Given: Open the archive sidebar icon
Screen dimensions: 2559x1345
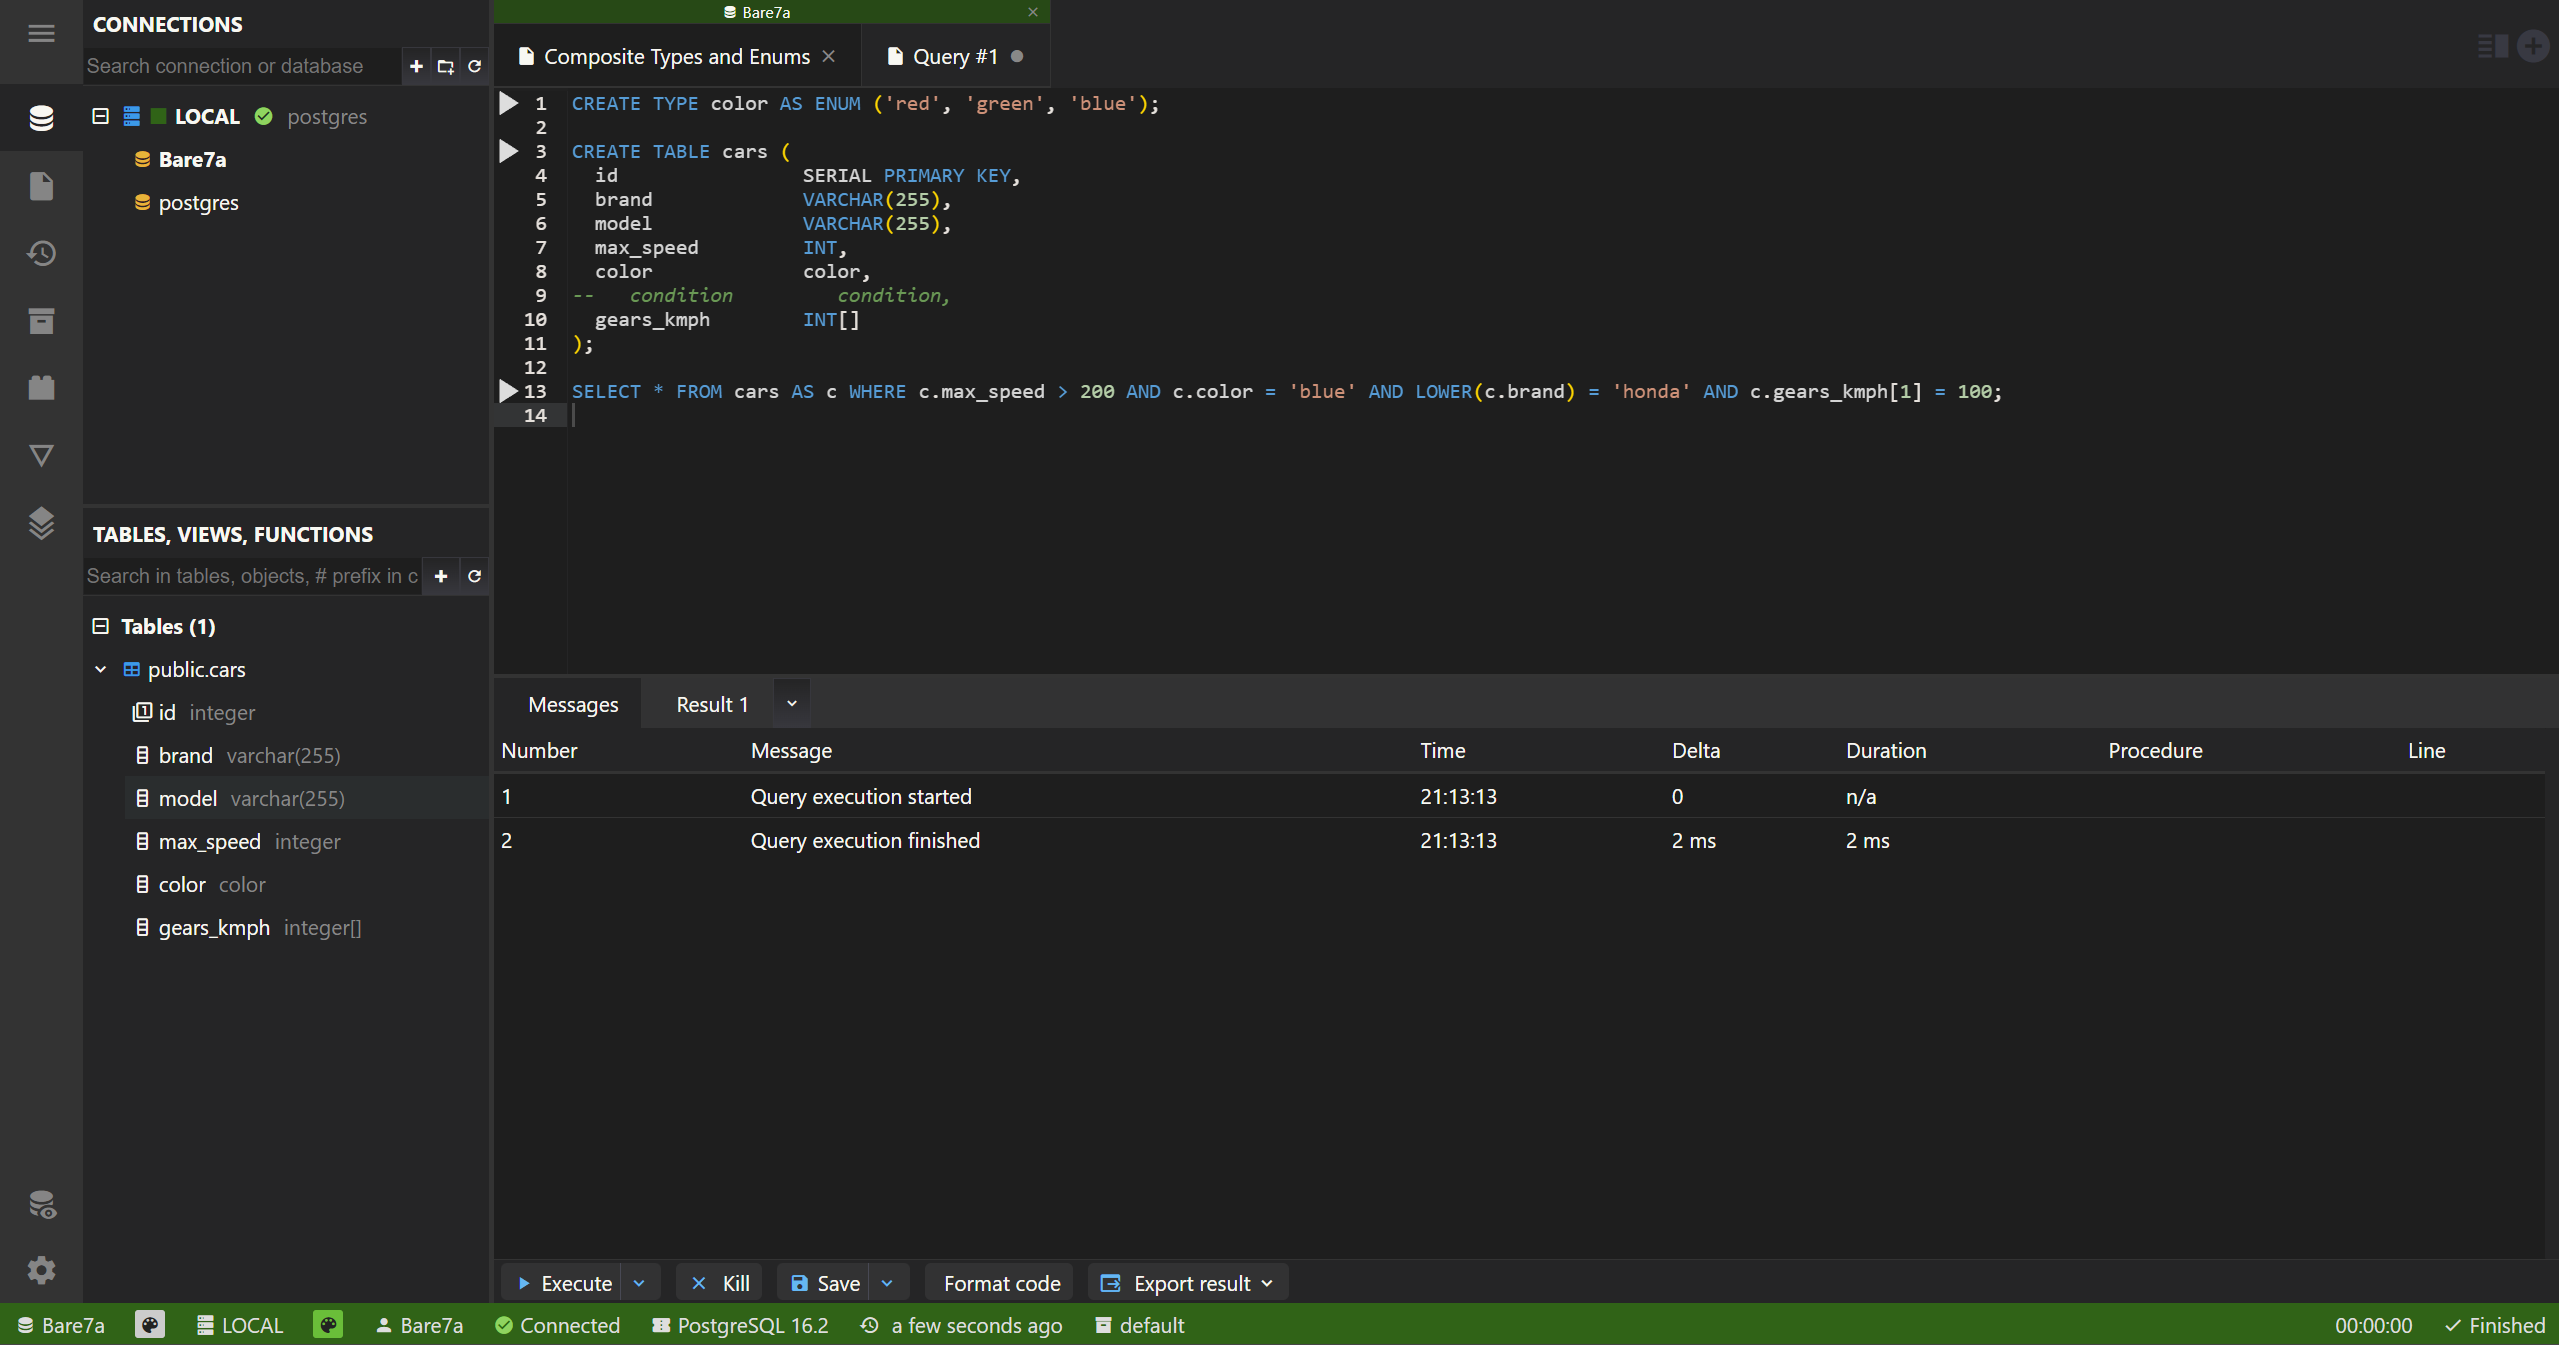Looking at the screenshot, I should (41, 321).
